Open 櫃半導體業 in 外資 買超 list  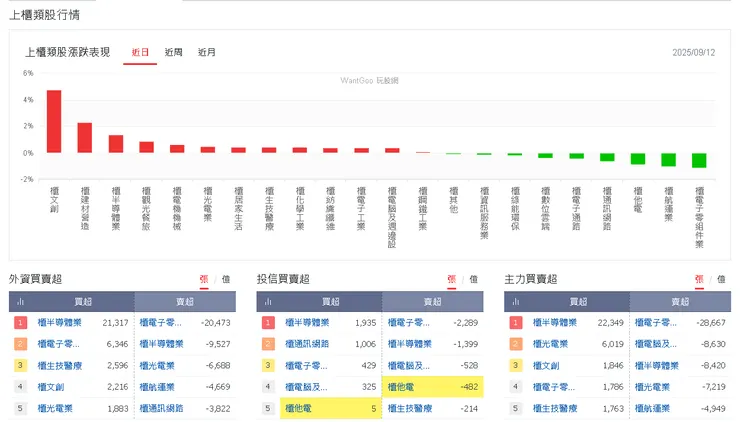coord(59,323)
